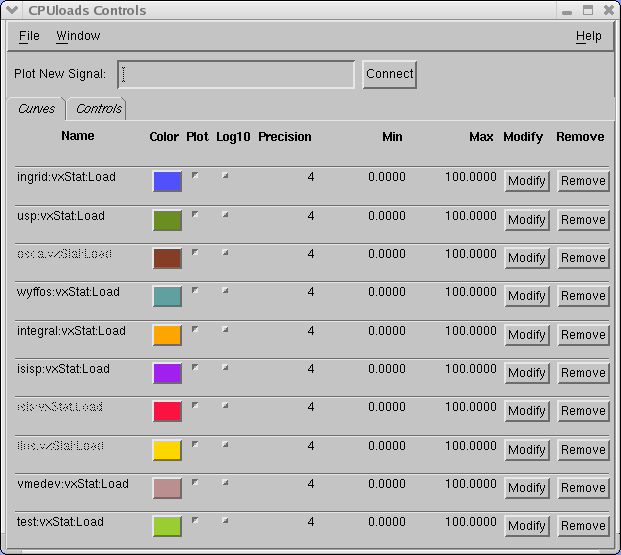The height and width of the screenshot is (555, 621).
Task: Toggle Plot checkbox for ingrid:vxStat:Load
Action: [x=195, y=175]
